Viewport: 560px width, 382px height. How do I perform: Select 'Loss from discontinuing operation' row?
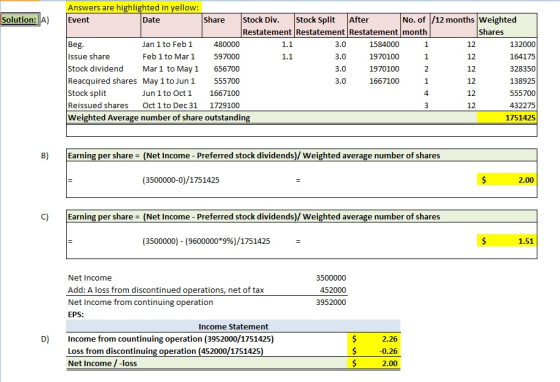tap(165, 351)
